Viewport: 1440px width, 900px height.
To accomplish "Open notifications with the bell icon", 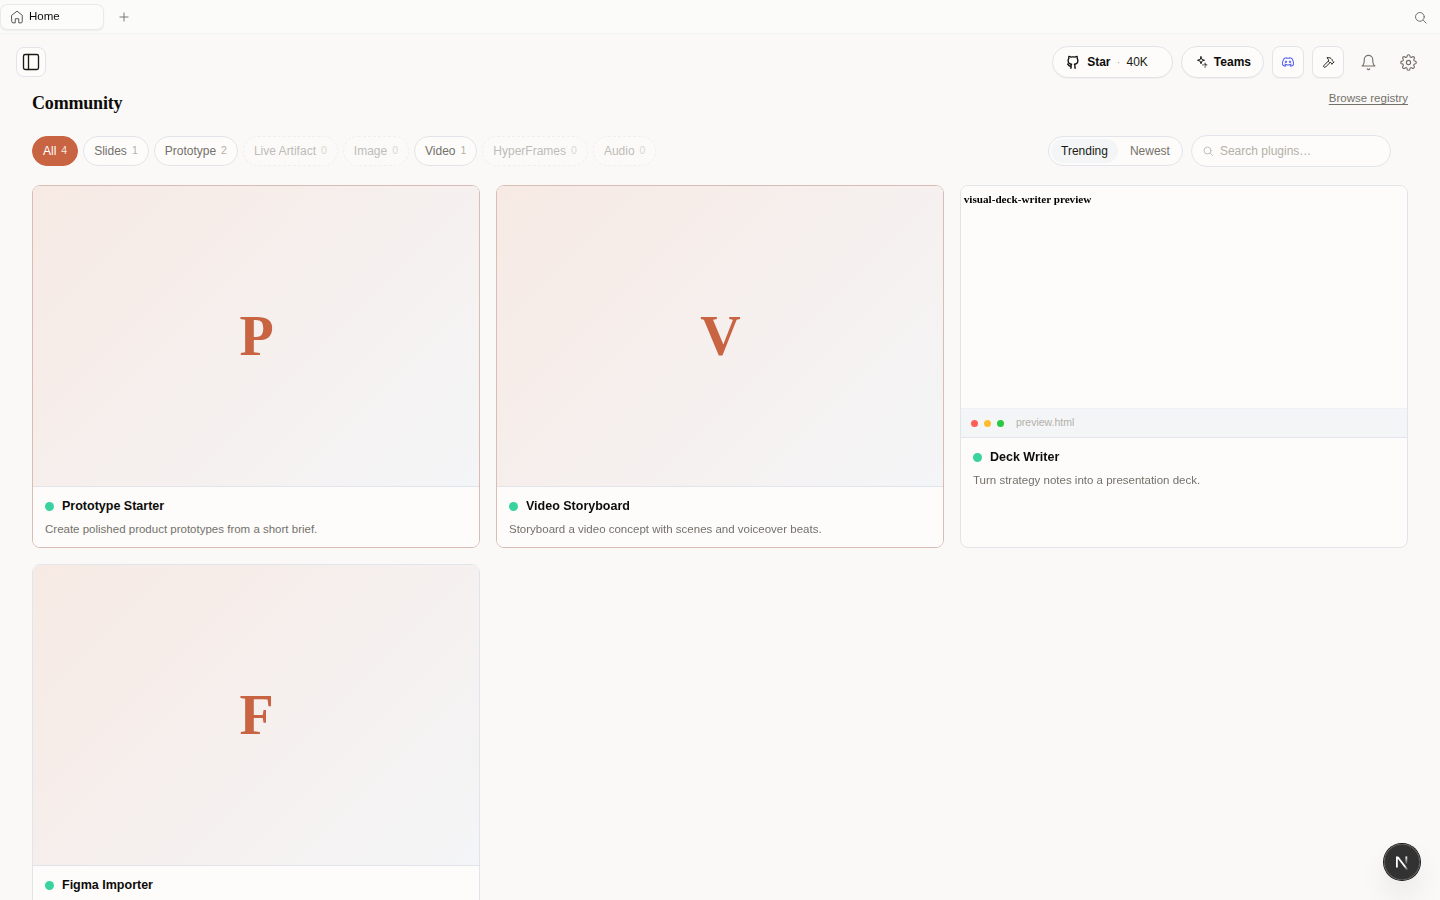I will (x=1368, y=62).
